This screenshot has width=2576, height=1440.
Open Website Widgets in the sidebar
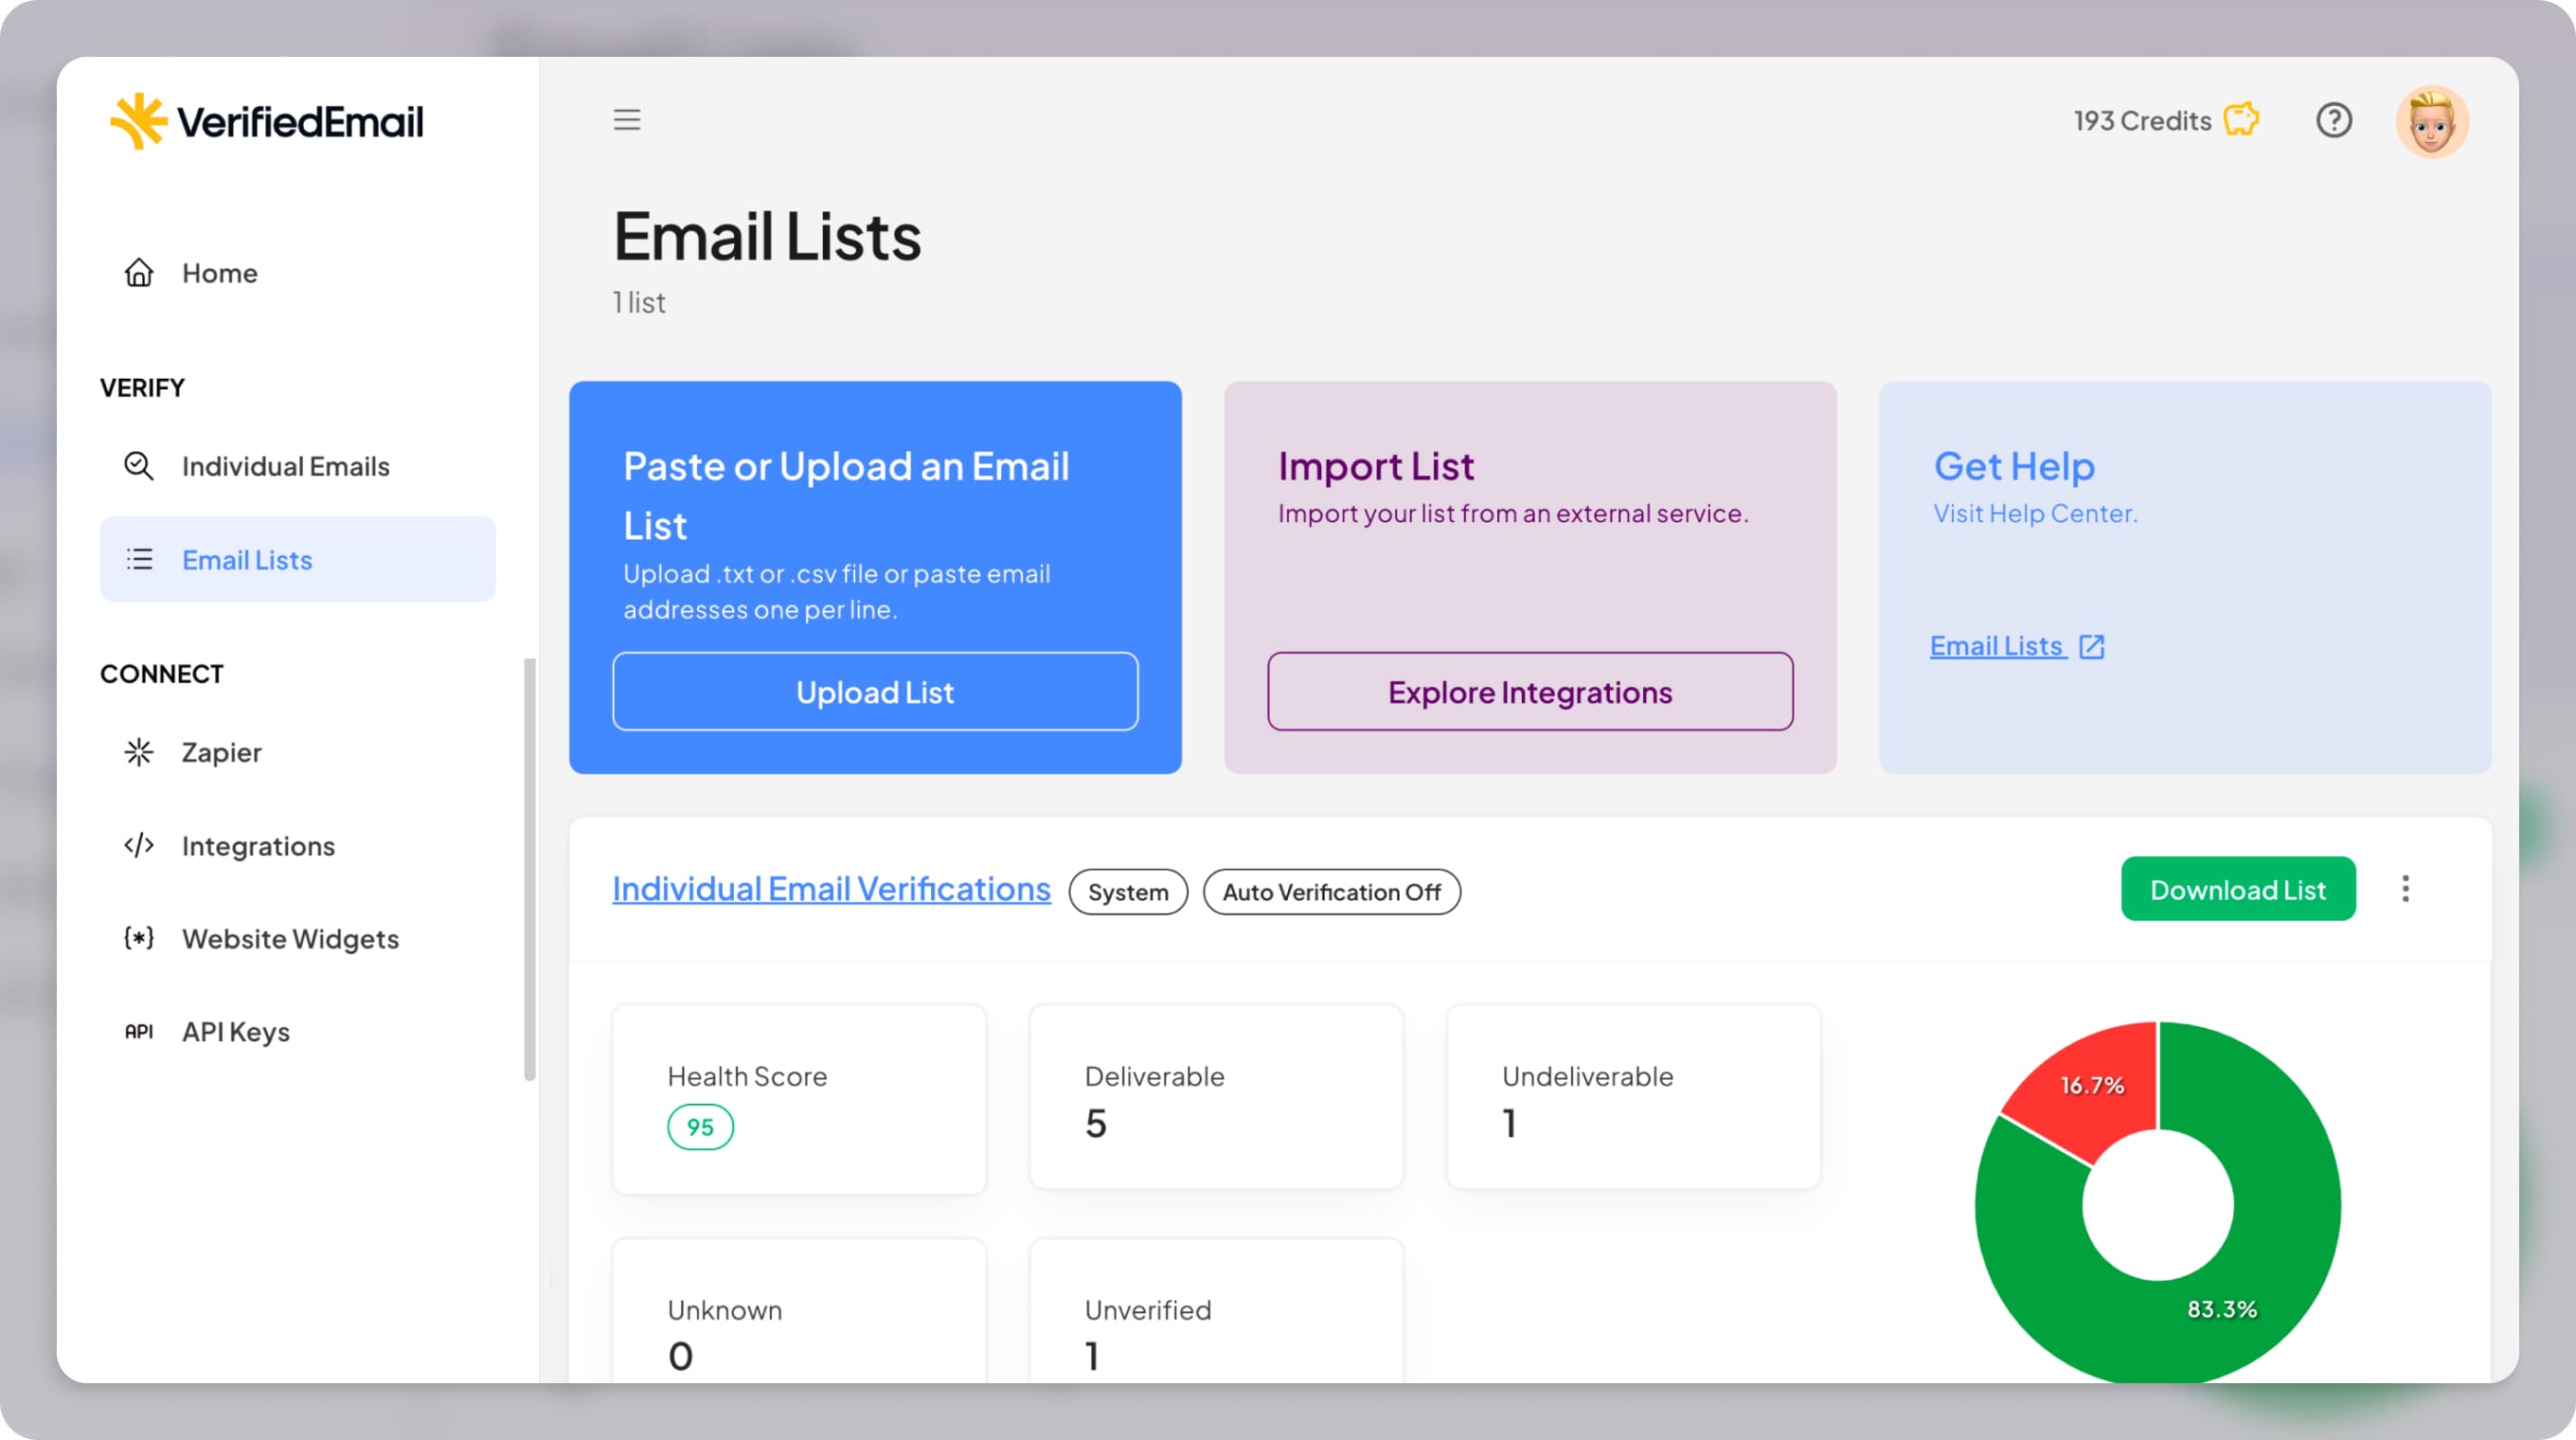(x=297, y=938)
